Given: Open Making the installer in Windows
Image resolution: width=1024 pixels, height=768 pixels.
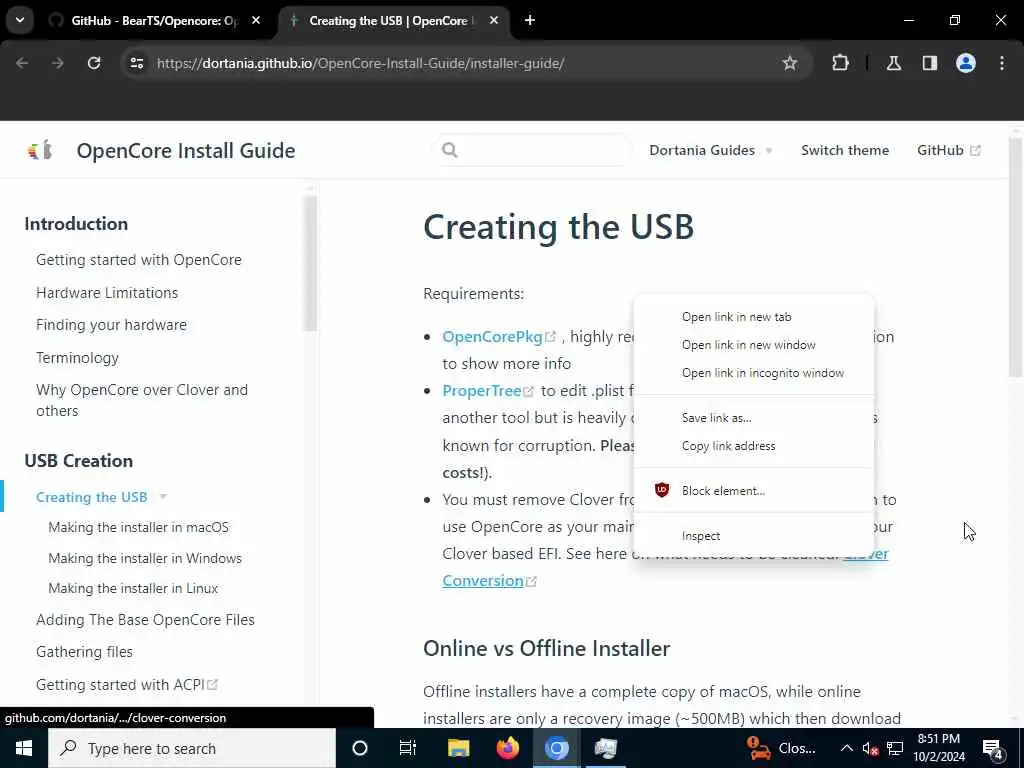Looking at the screenshot, I should (x=145, y=558).
